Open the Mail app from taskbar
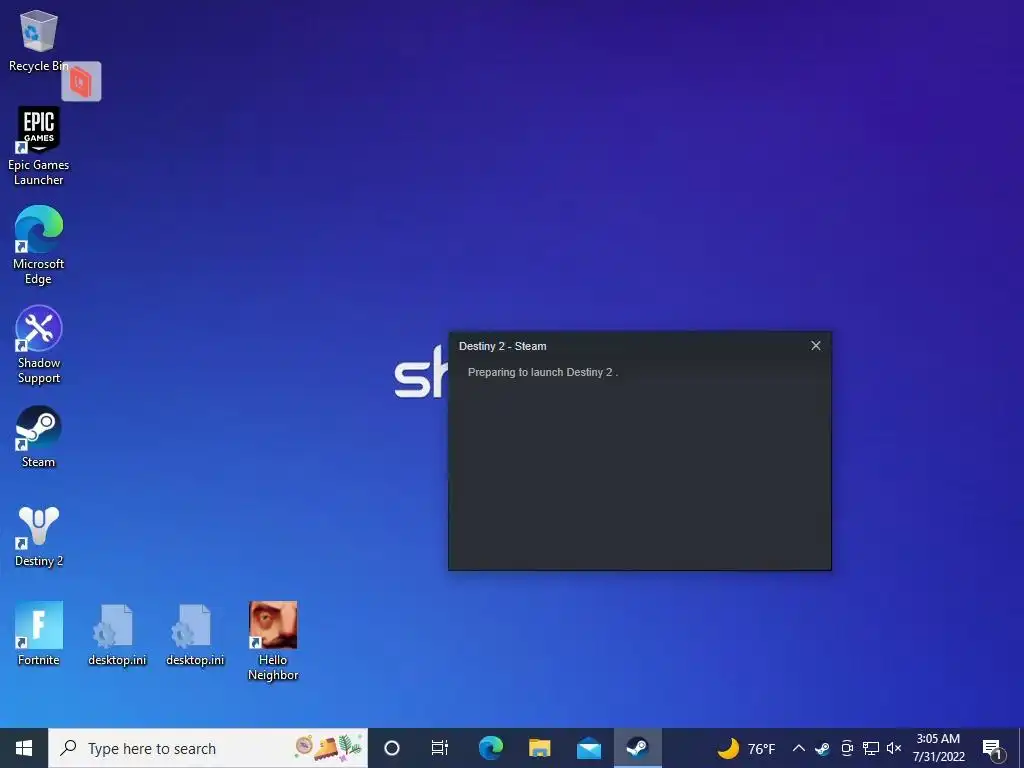This screenshot has height=768, width=1024. [588, 748]
